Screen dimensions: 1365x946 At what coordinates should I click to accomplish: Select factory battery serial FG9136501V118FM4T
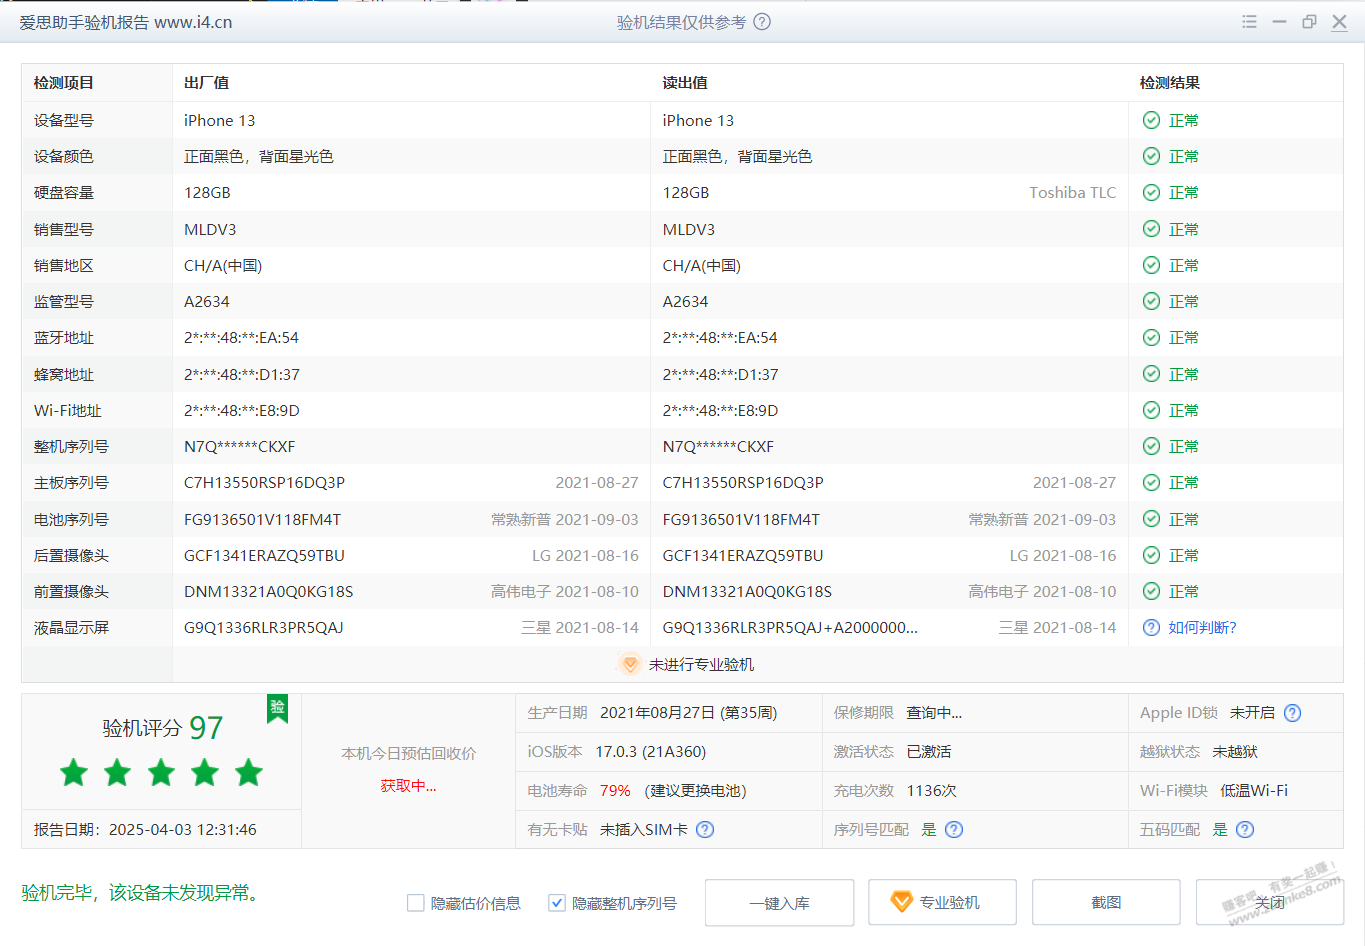[262, 519]
